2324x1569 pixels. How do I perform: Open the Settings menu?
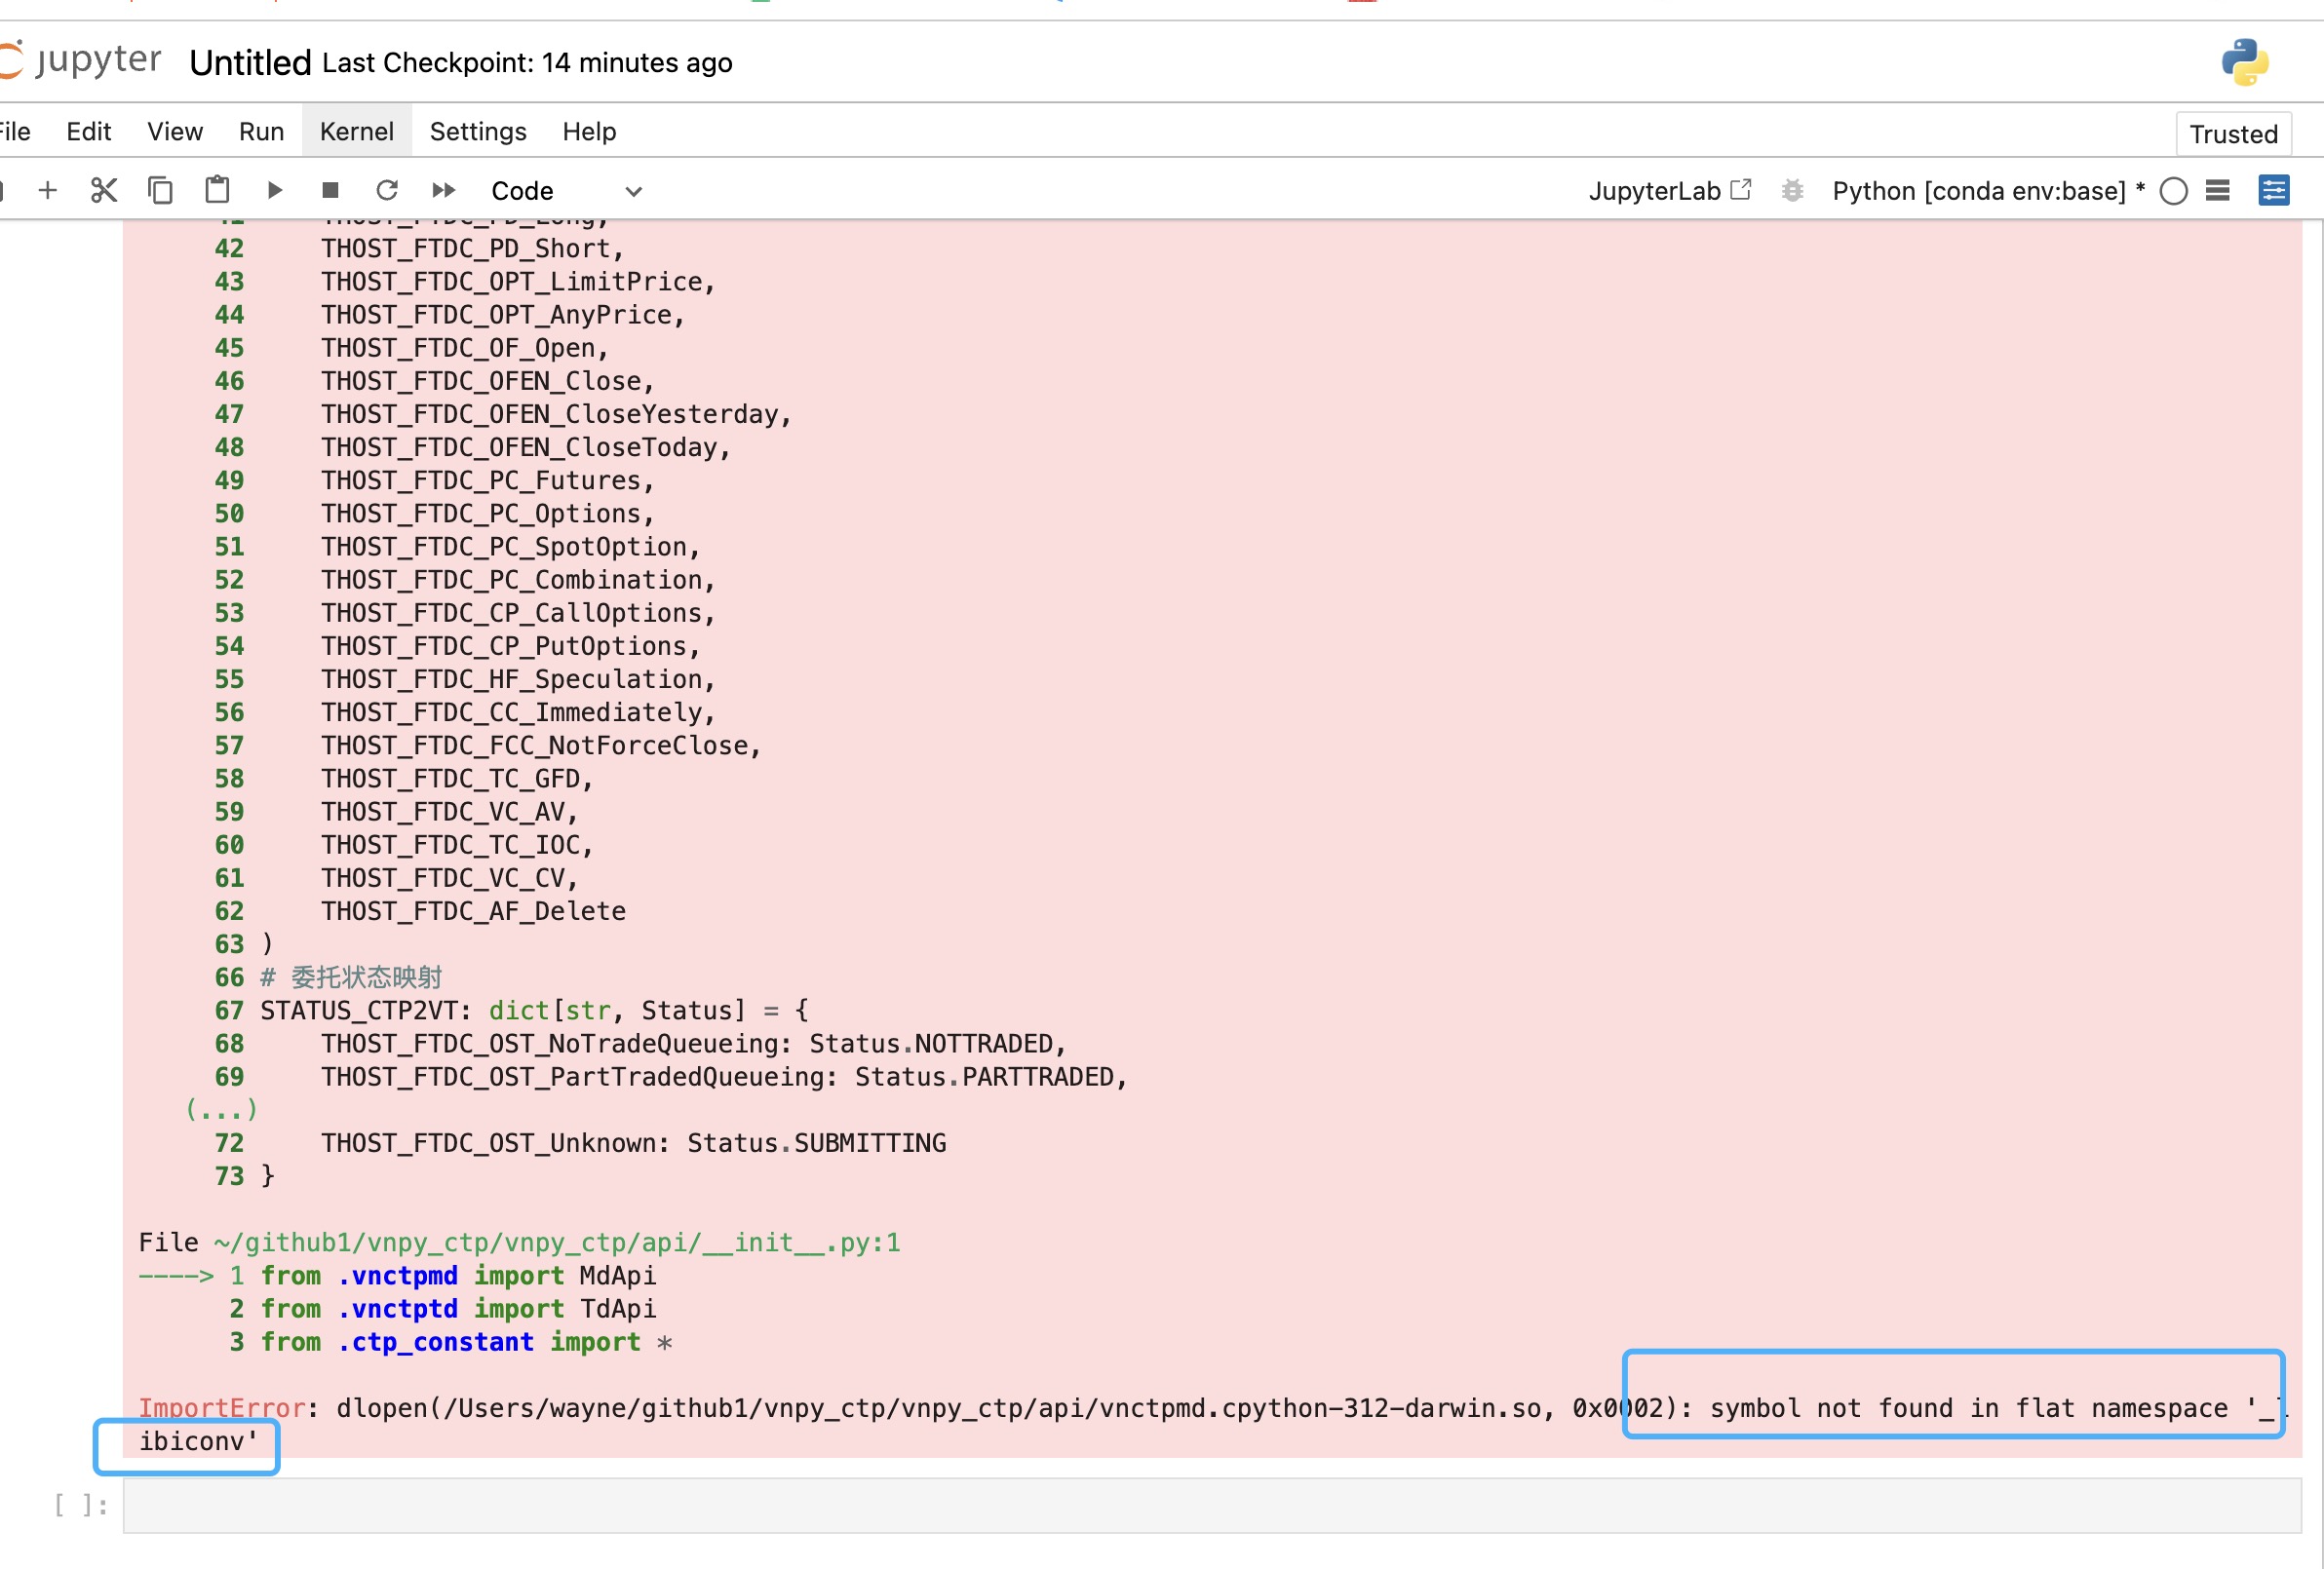click(x=478, y=132)
